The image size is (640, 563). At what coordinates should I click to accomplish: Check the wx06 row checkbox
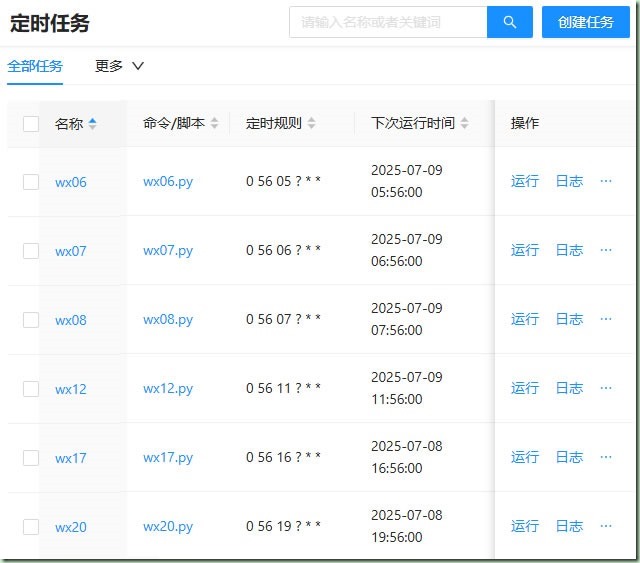pyautogui.click(x=31, y=182)
